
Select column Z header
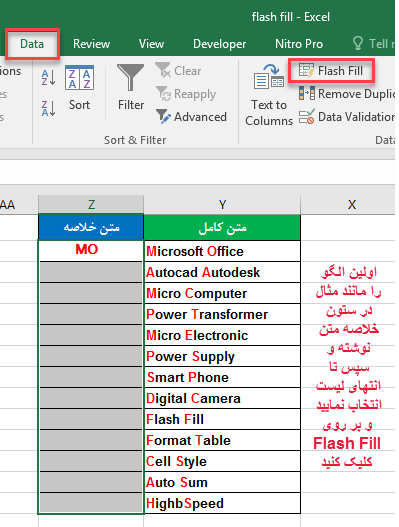91,204
